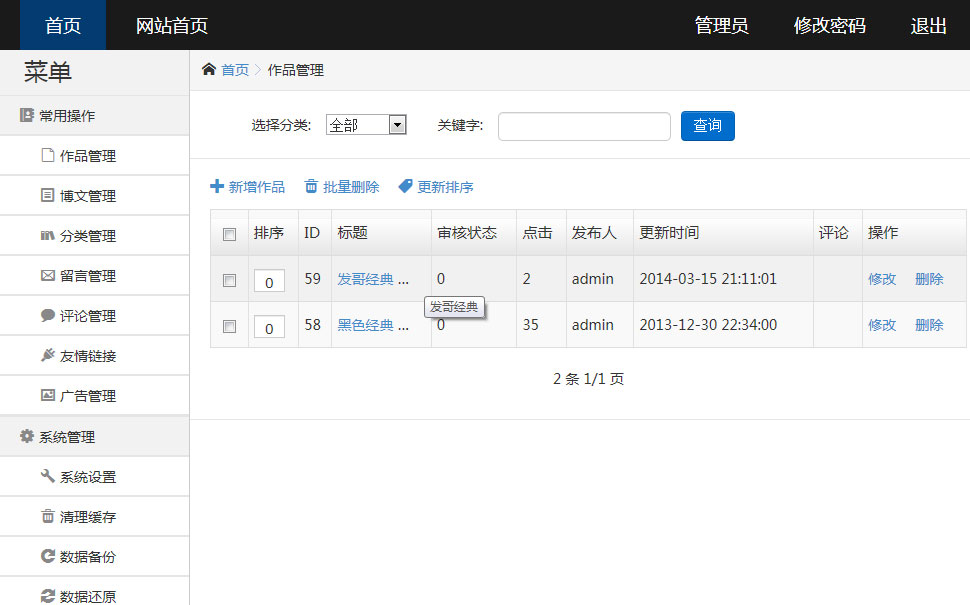Toggle the select-all checkbox in the table header
Viewport: 970px width, 605px height.
[x=230, y=234]
